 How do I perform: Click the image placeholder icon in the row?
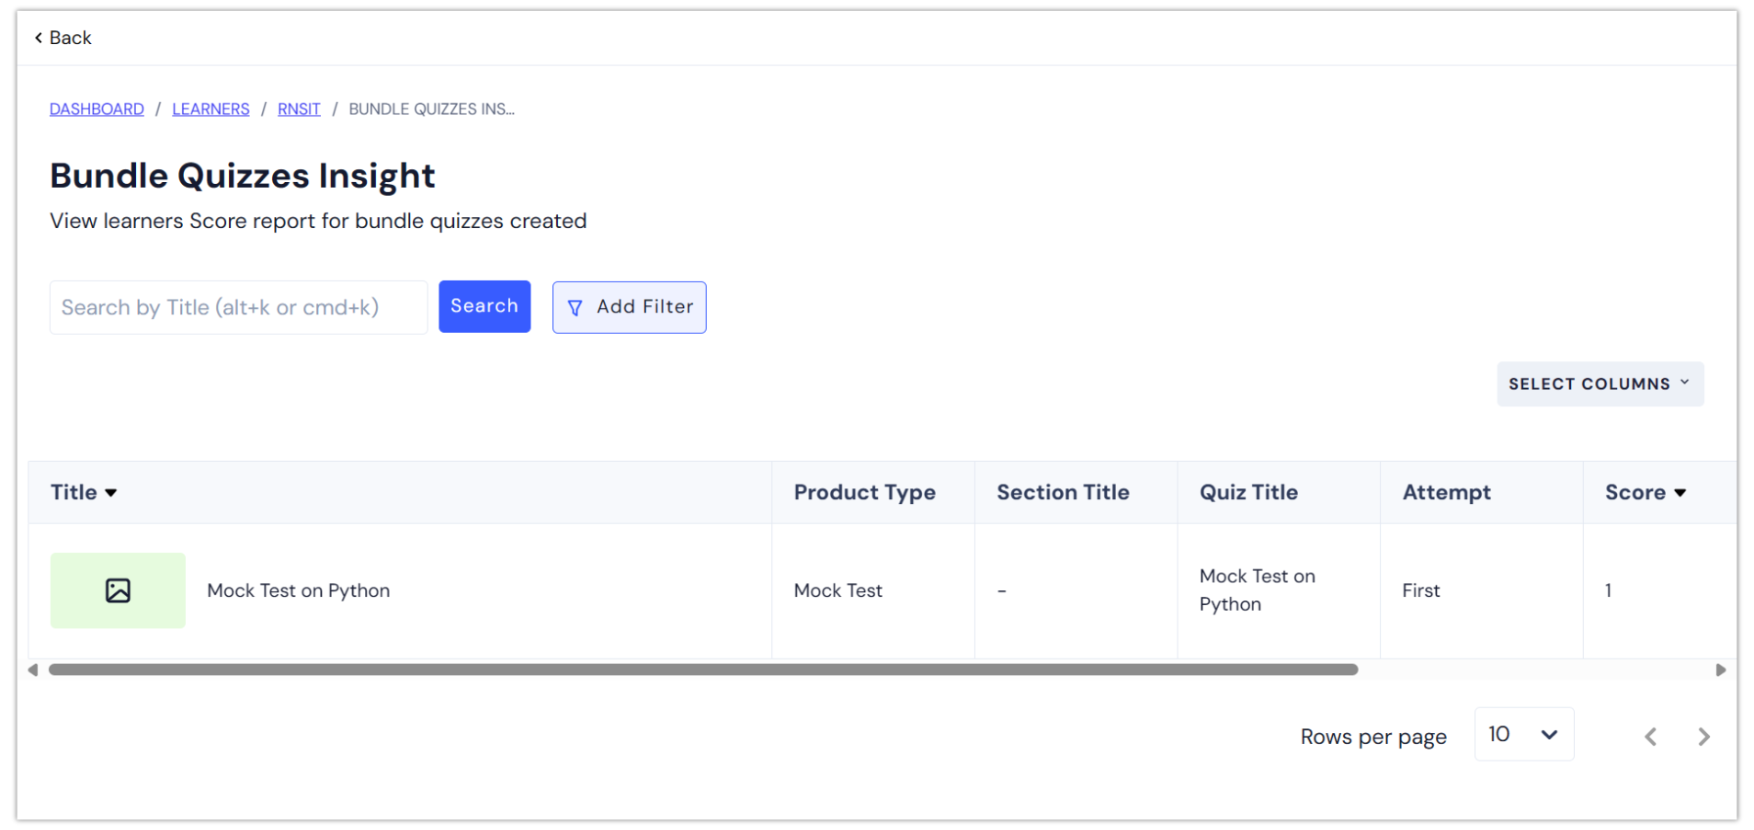pos(118,591)
